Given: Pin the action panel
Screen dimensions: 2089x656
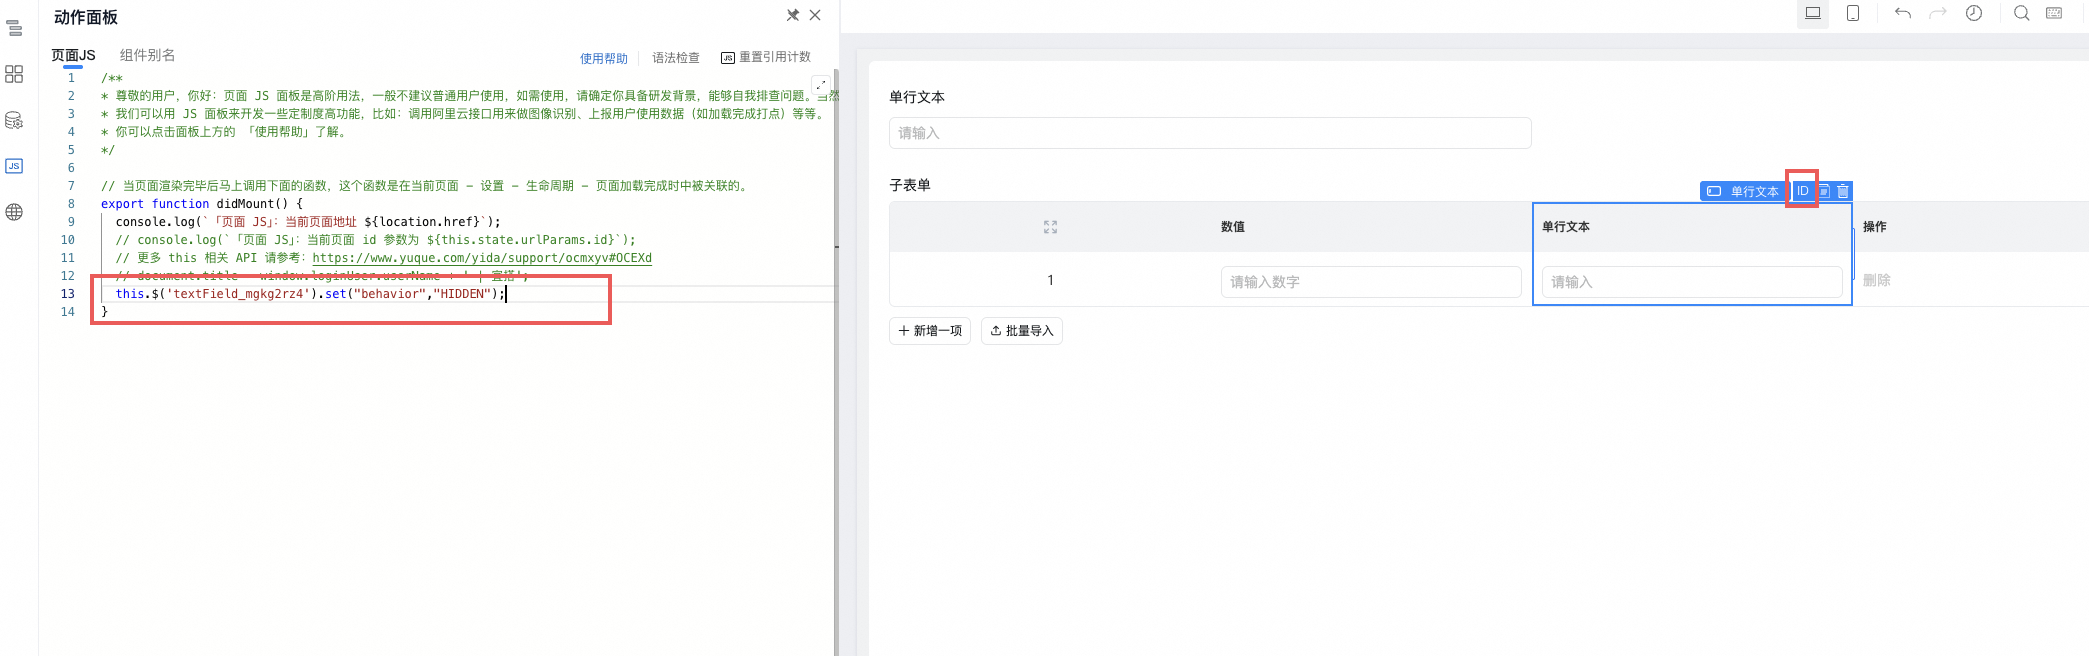Looking at the screenshot, I should click(792, 15).
